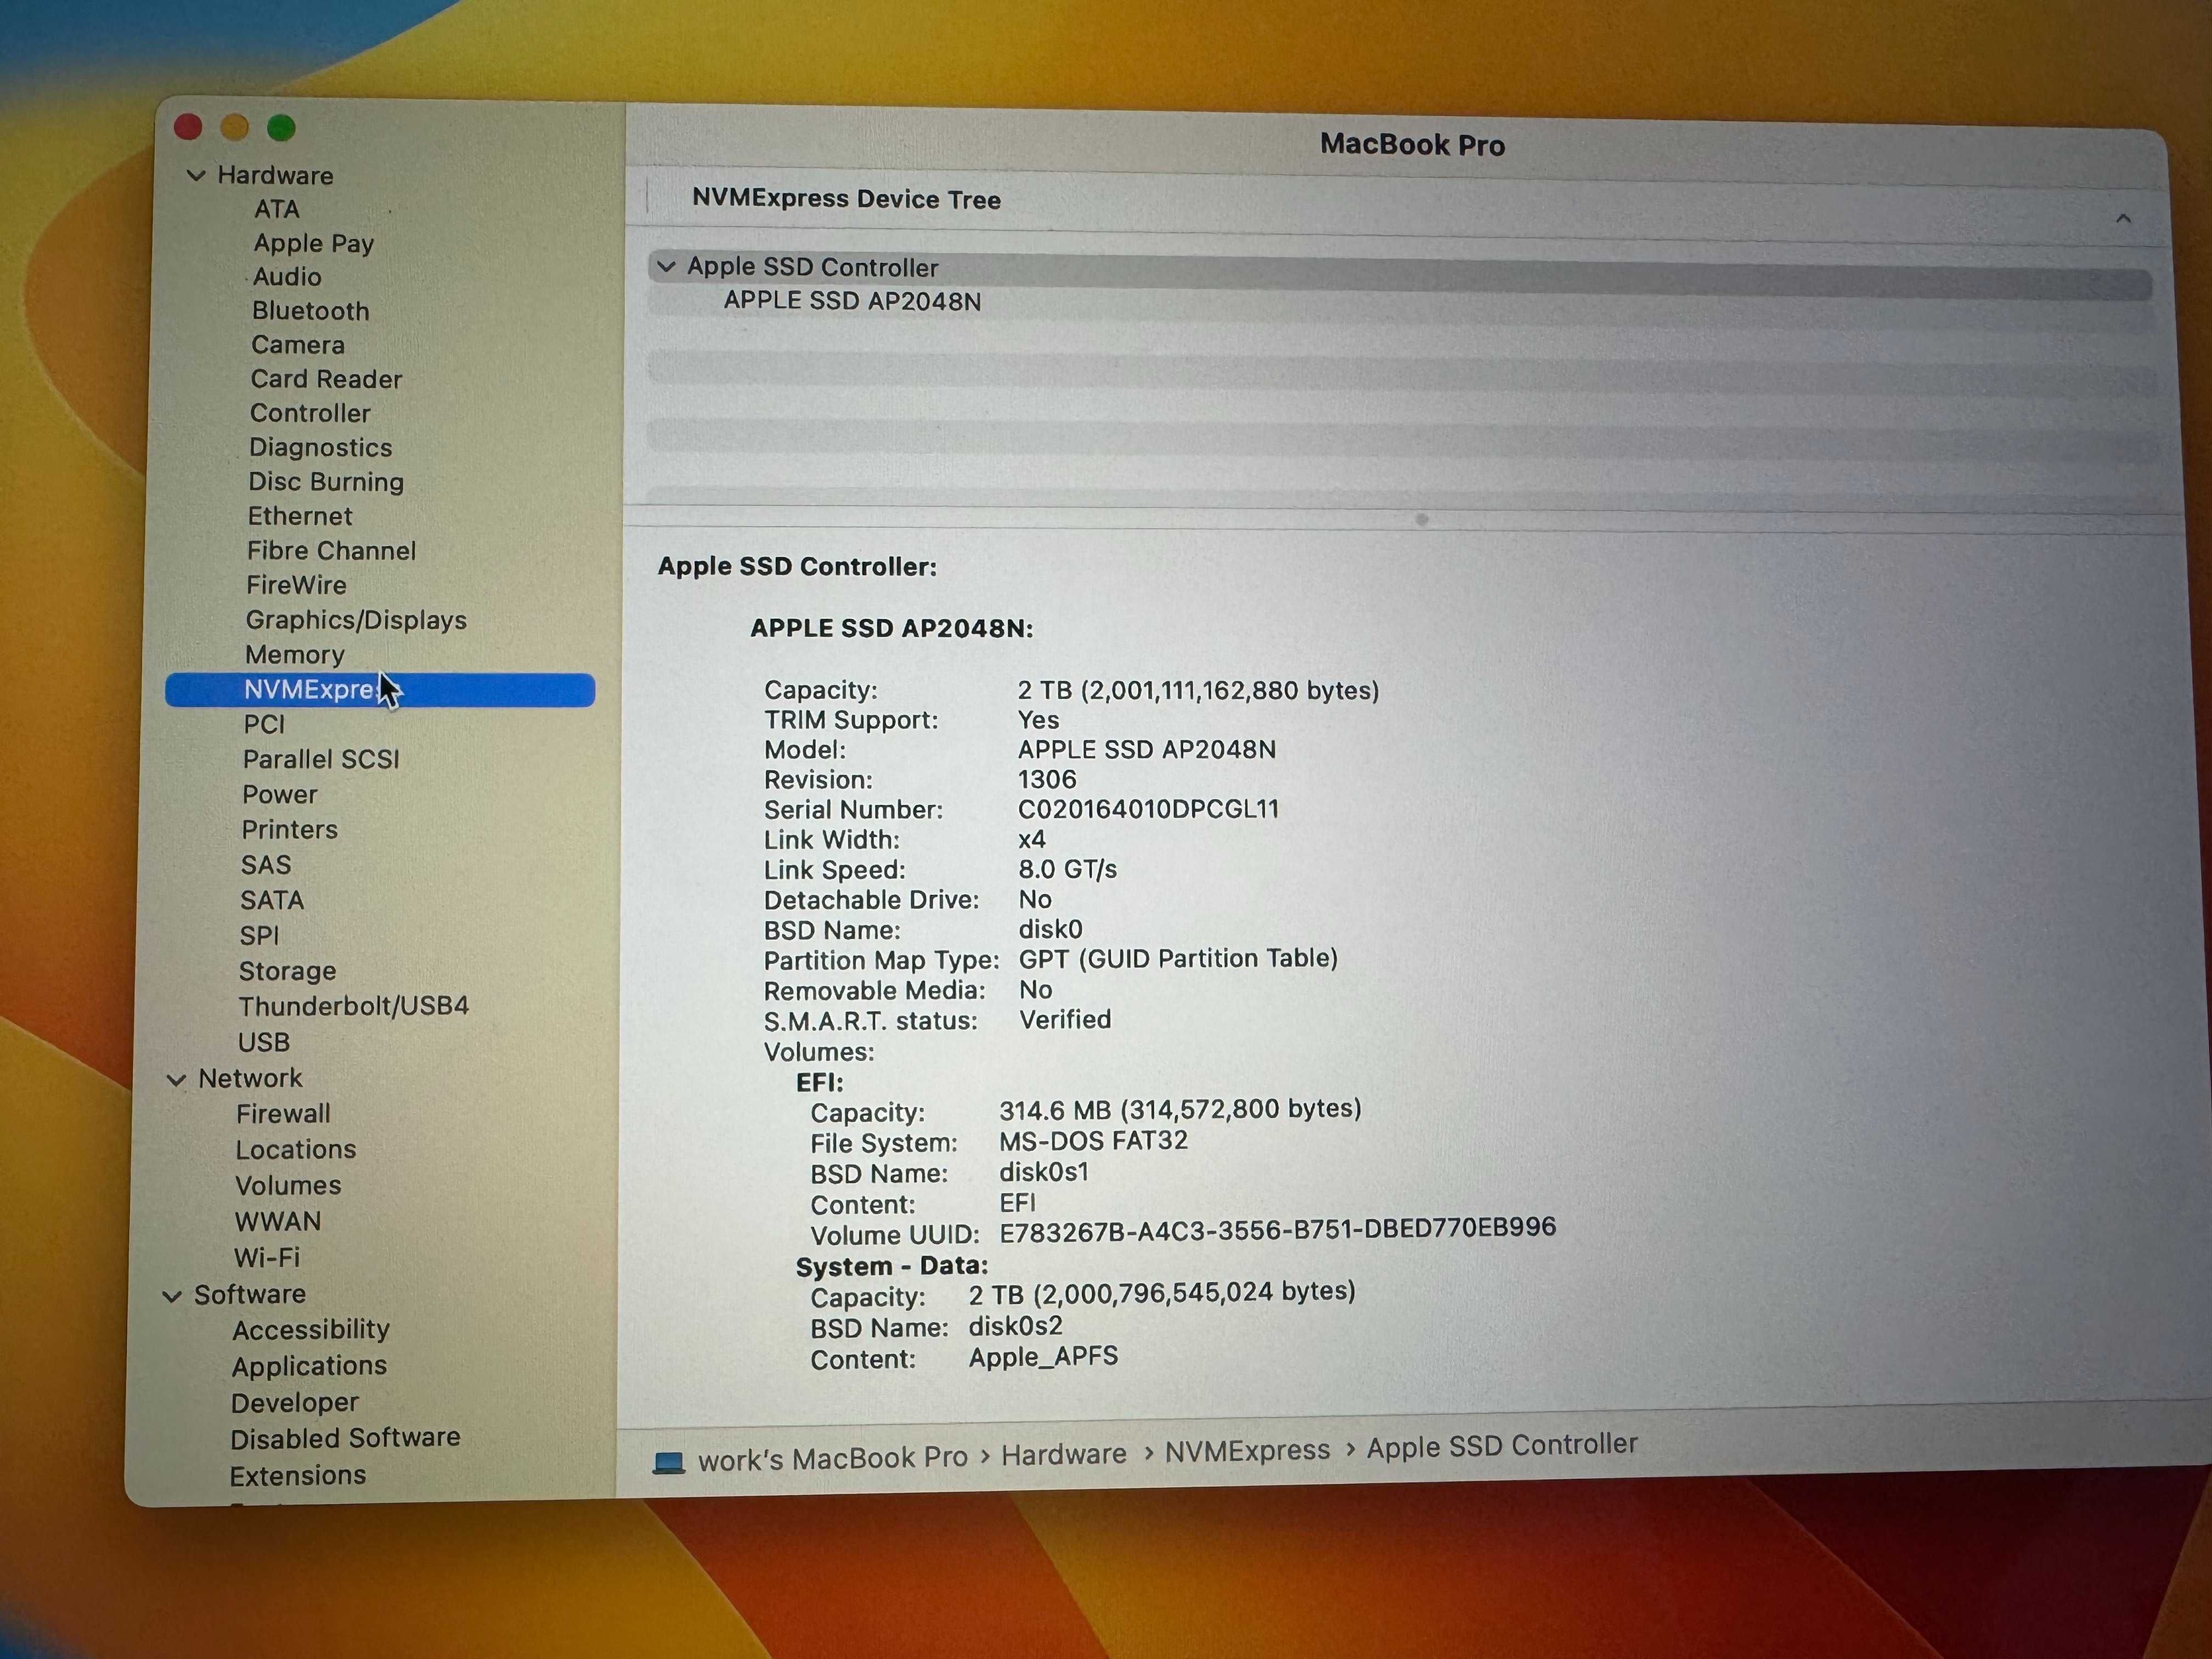Screen dimensions: 2212x1659
Task: Click NVMExpress Device Tree column header
Action: (x=846, y=199)
